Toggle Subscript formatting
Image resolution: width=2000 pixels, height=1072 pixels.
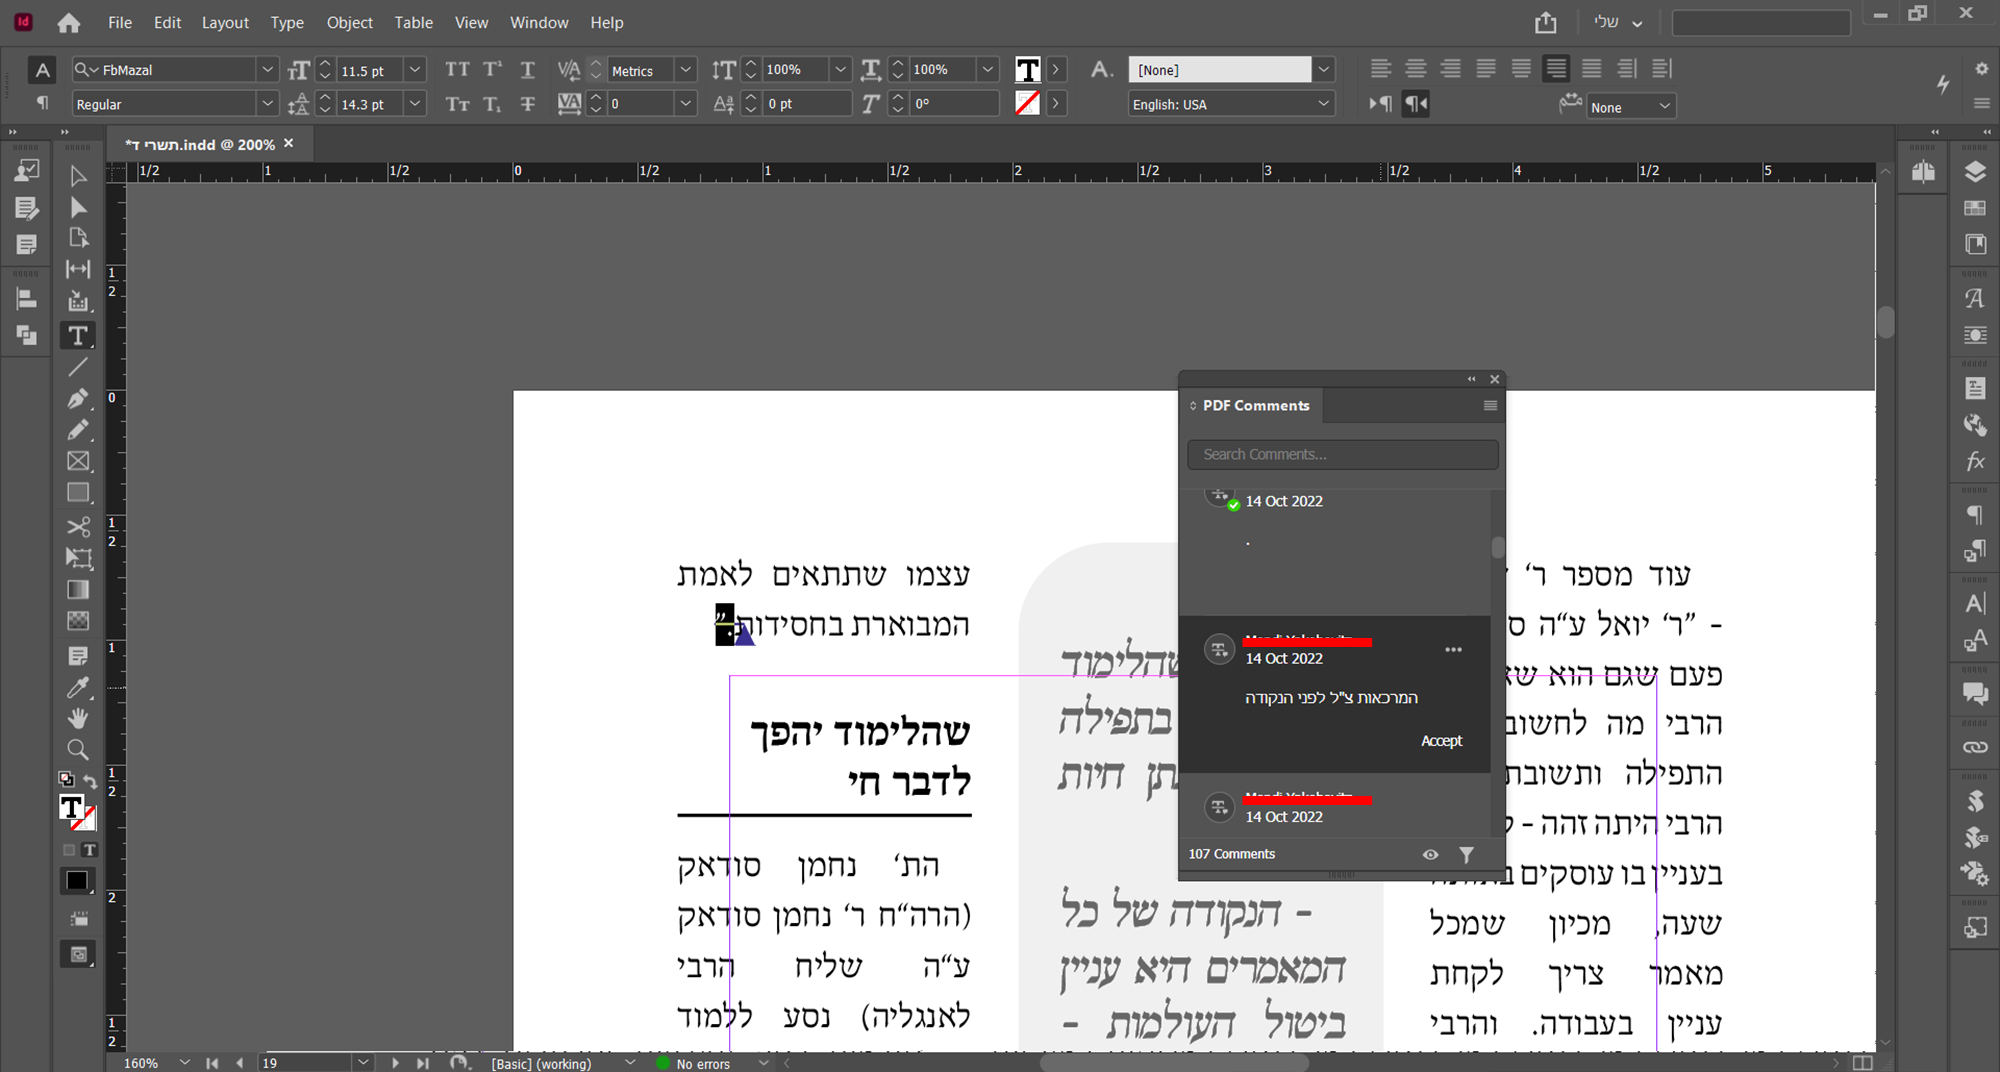(x=492, y=104)
